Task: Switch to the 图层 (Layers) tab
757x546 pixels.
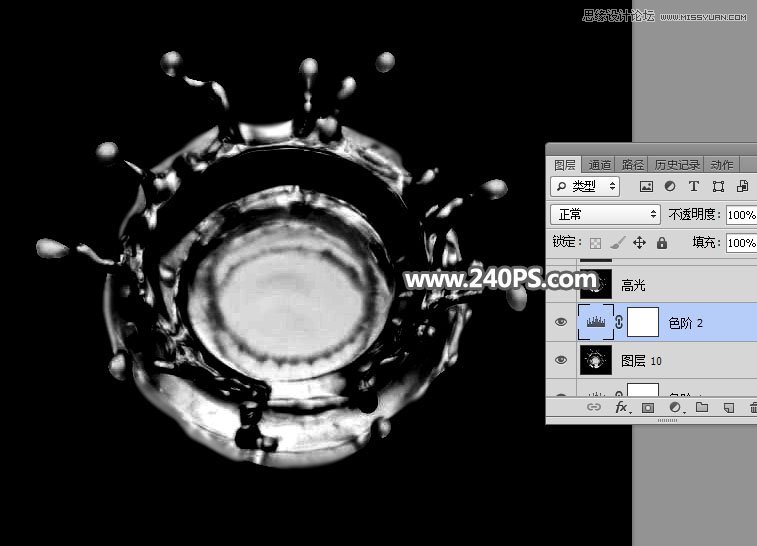Action: (564, 165)
